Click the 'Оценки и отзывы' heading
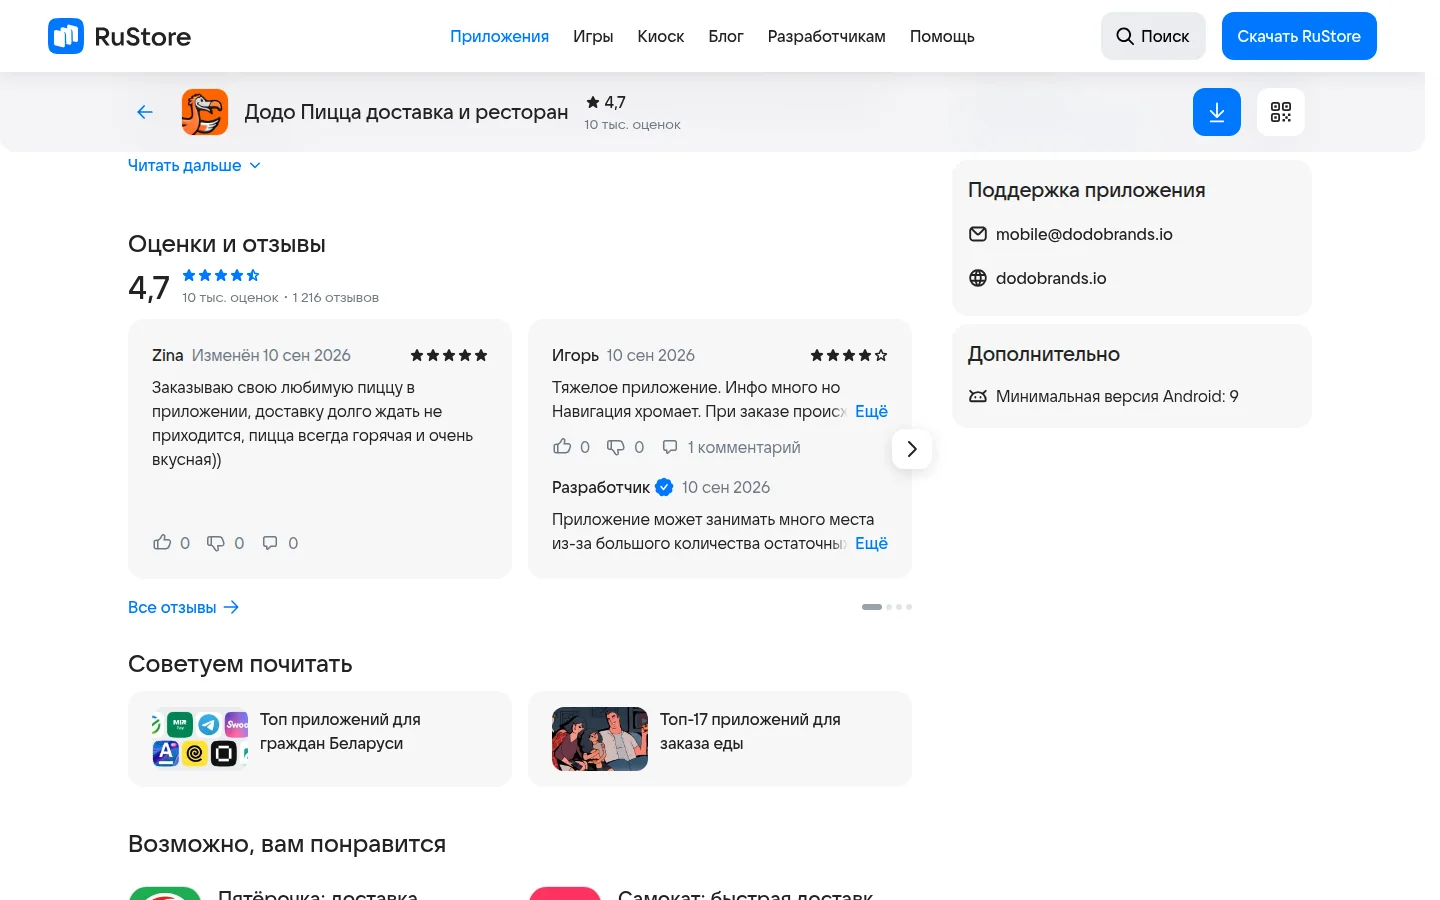 (227, 244)
